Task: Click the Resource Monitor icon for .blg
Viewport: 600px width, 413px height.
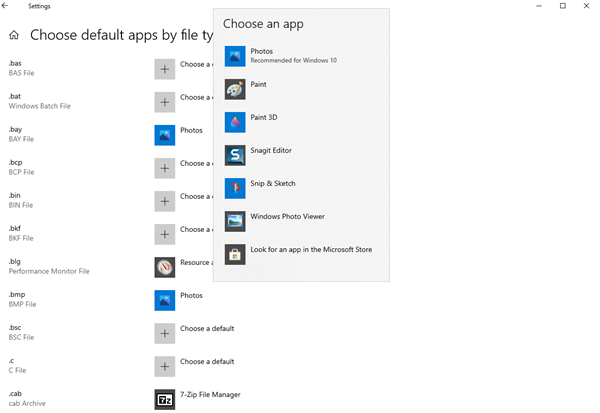Action: 165,267
